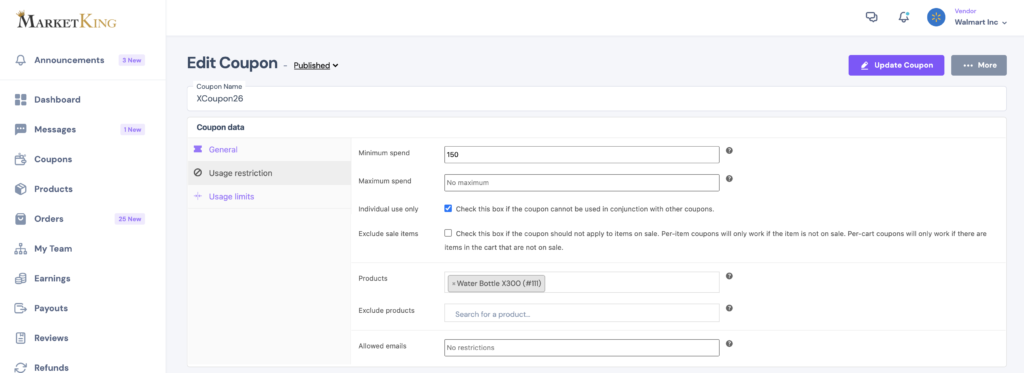Click the Reviews clipboard icon
The image size is (1024, 373).
pos(20,338)
